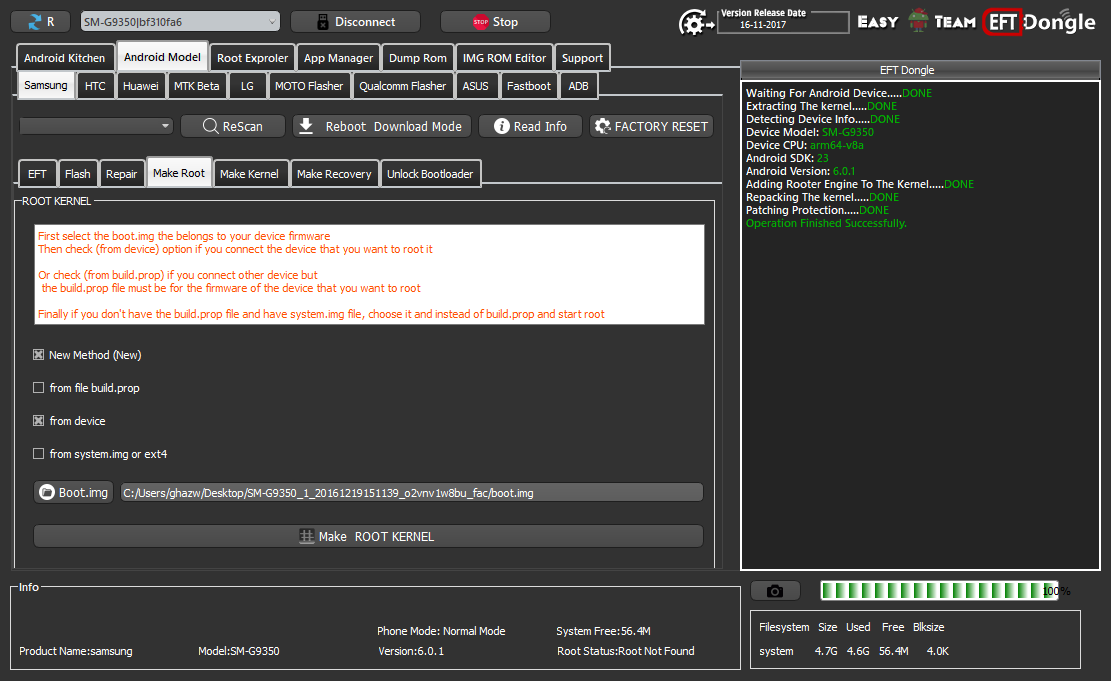Image resolution: width=1111 pixels, height=681 pixels.
Task: Toggle New Method (New) checkbox
Action: (38, 355)
